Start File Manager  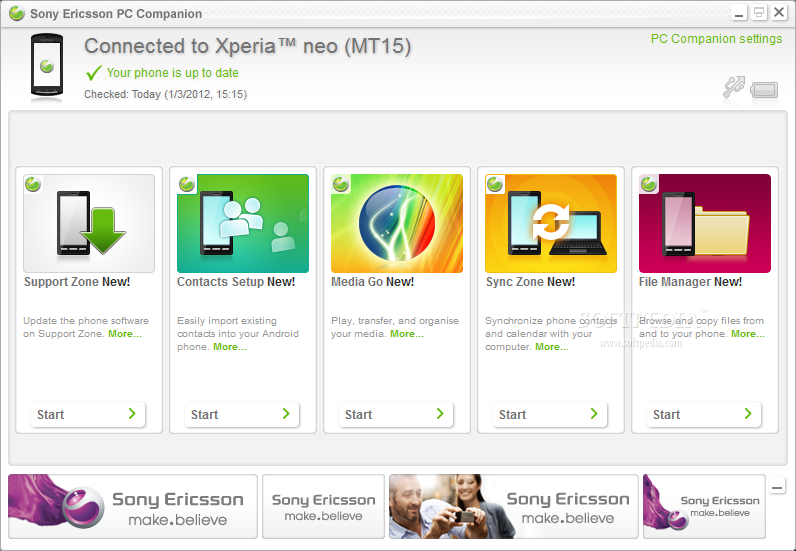[x=704, y=414]
